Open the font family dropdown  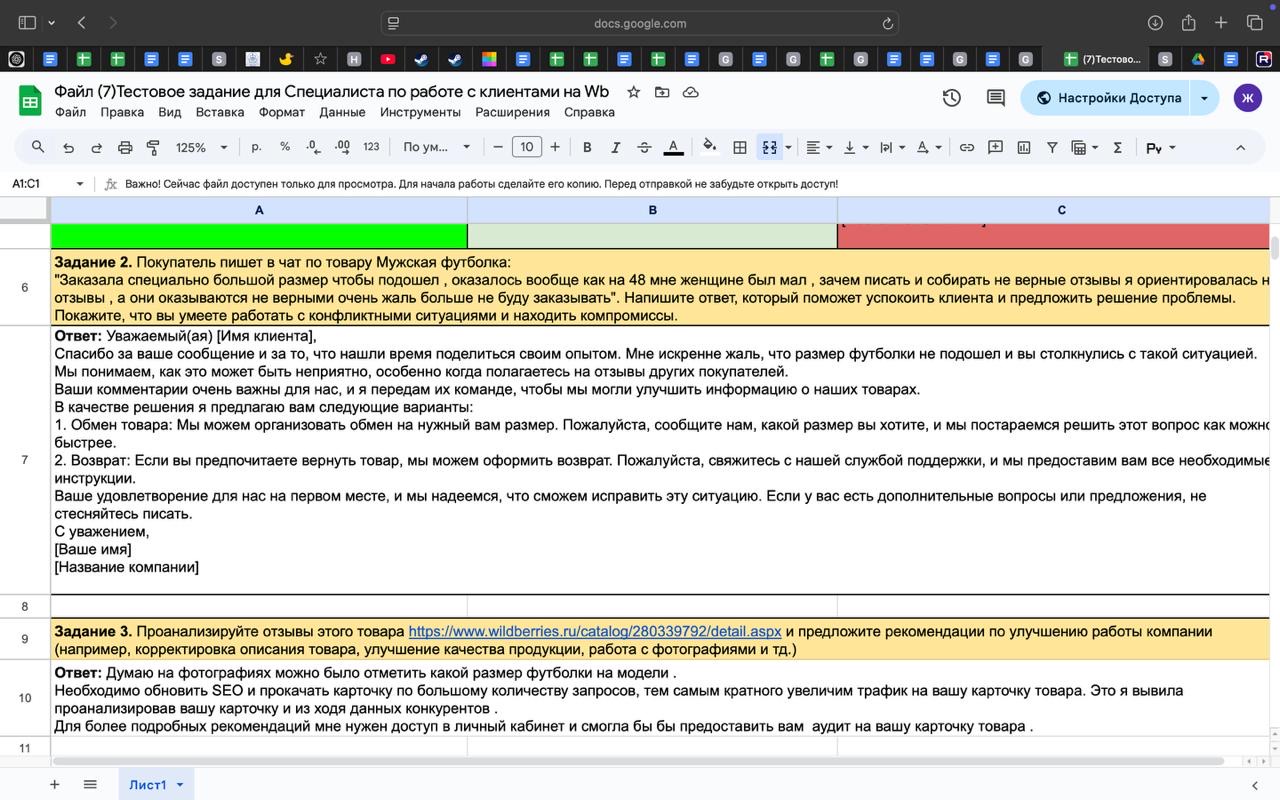coord(436,147)
